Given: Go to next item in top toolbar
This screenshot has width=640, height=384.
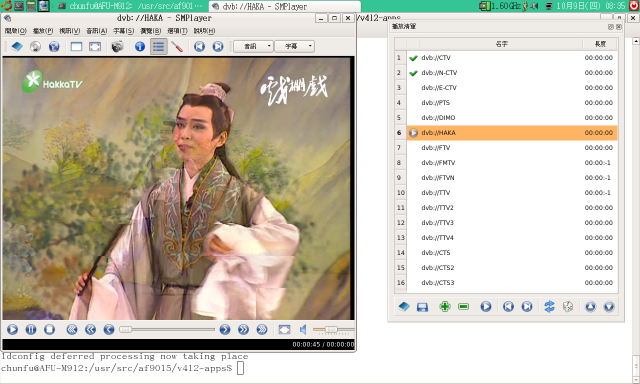Looking at the screenshot, I should point(218,47).
